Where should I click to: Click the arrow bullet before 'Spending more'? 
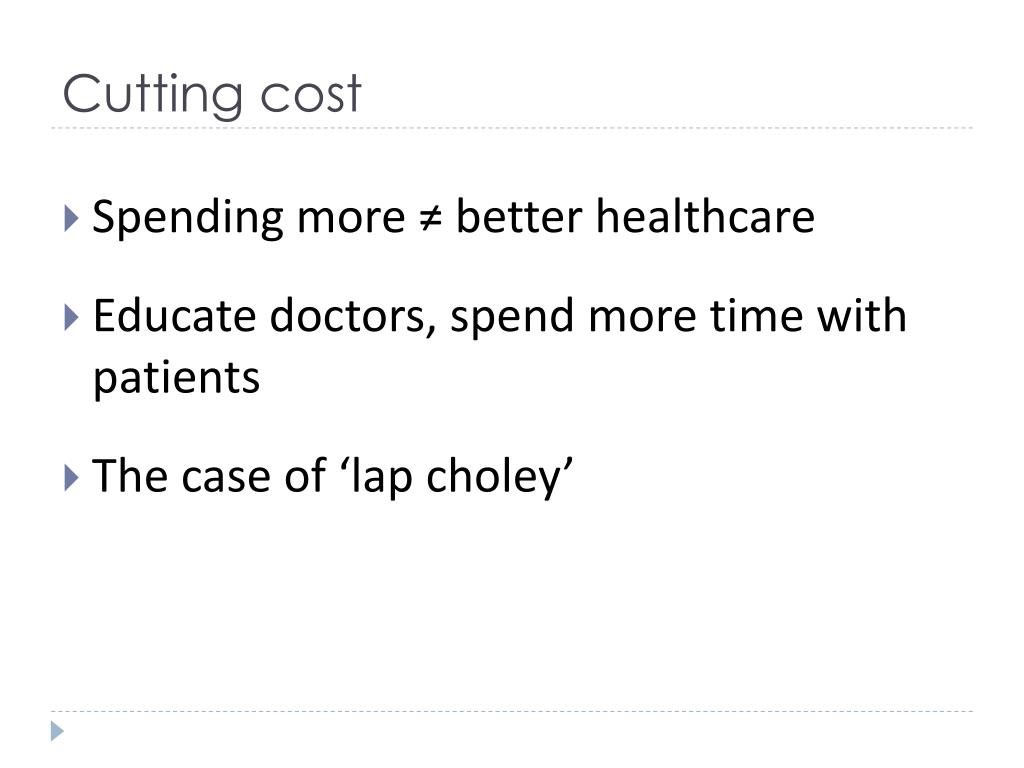click(72, 218)
